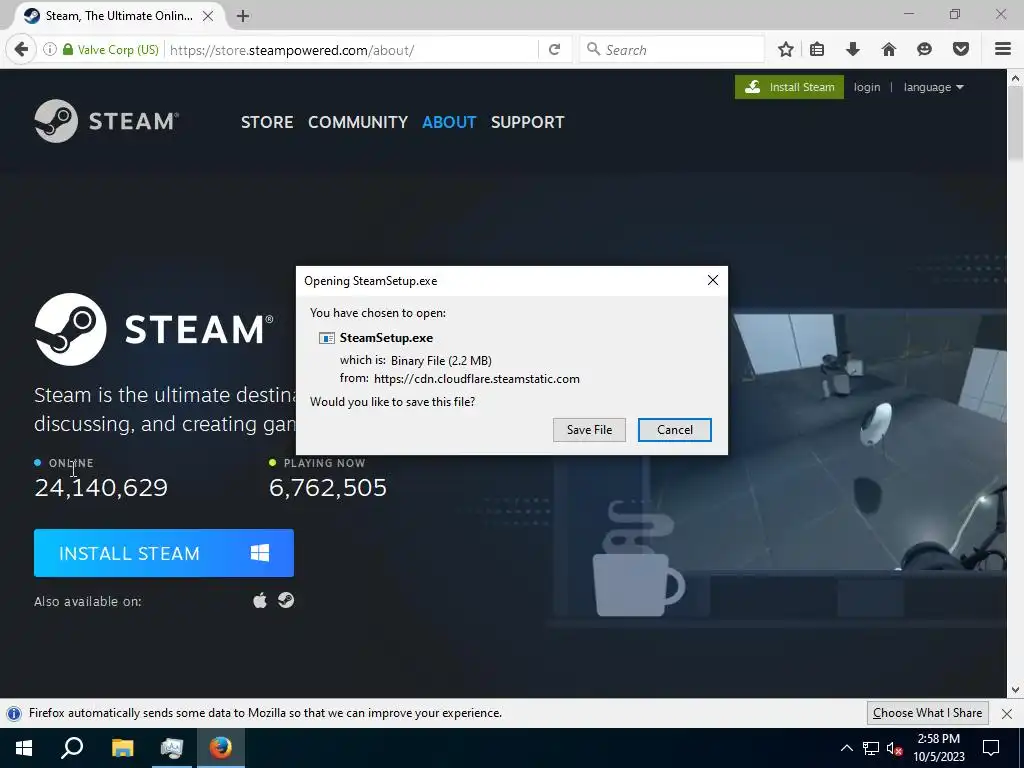Open Firefox hamburger menu
The image size is (1024, 768).
(1003, 50)
